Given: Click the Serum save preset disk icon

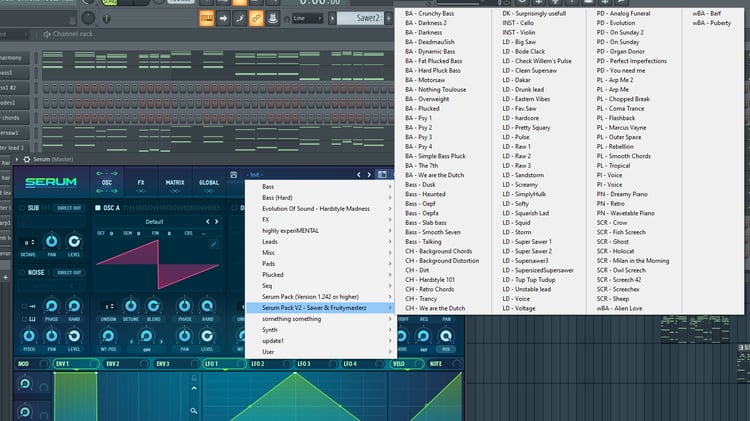Looking at the screenshot, I should (x=233, y=175).
